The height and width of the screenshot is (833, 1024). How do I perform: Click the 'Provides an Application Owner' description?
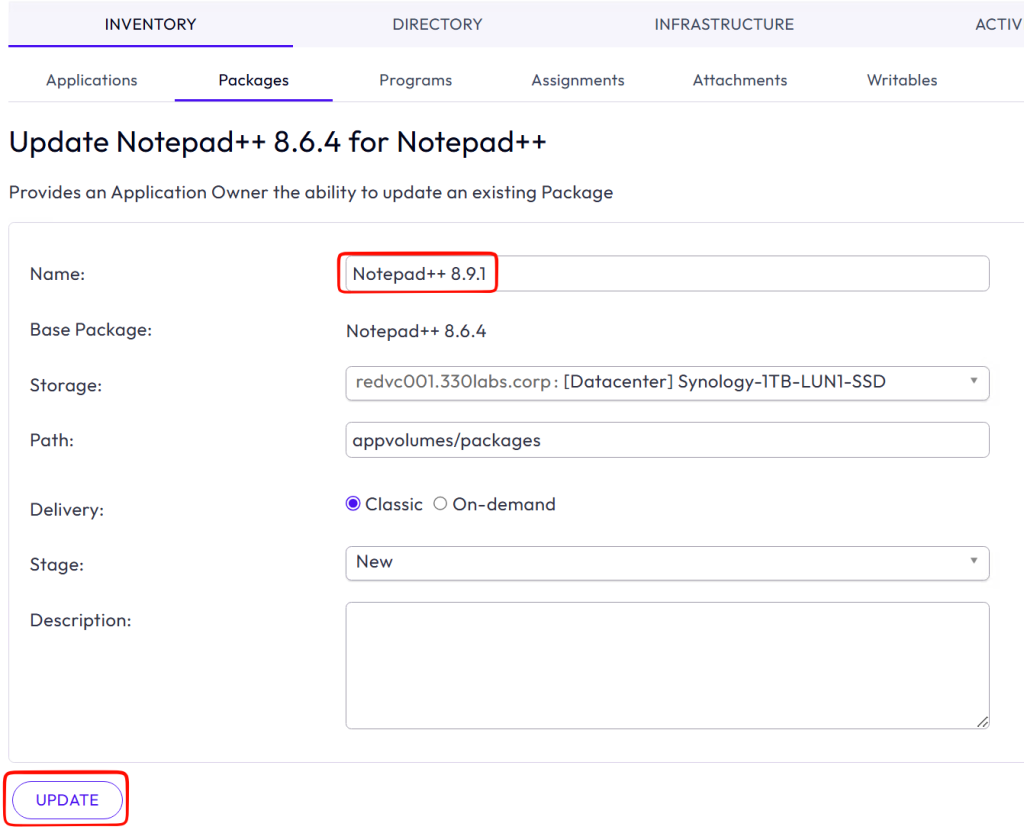pyautogui.click(x=311, y=193)
